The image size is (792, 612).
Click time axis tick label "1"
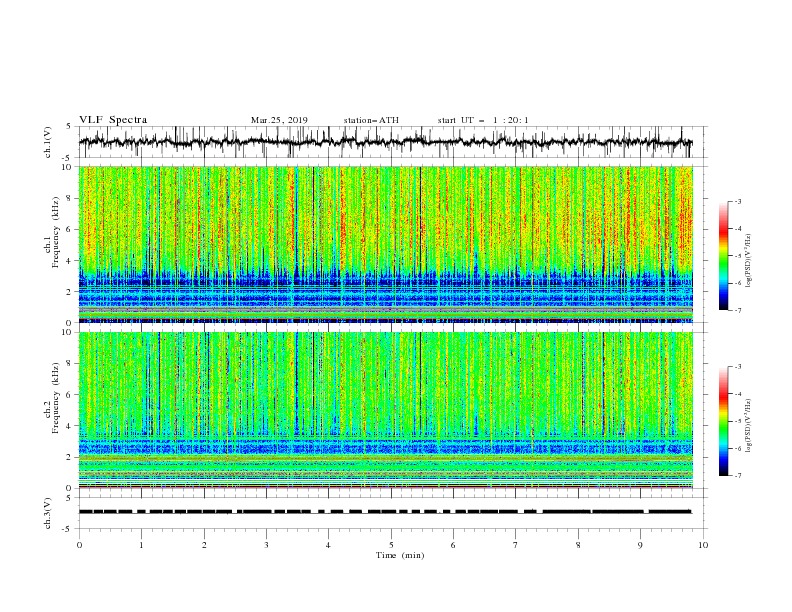[x=142, y=545]
